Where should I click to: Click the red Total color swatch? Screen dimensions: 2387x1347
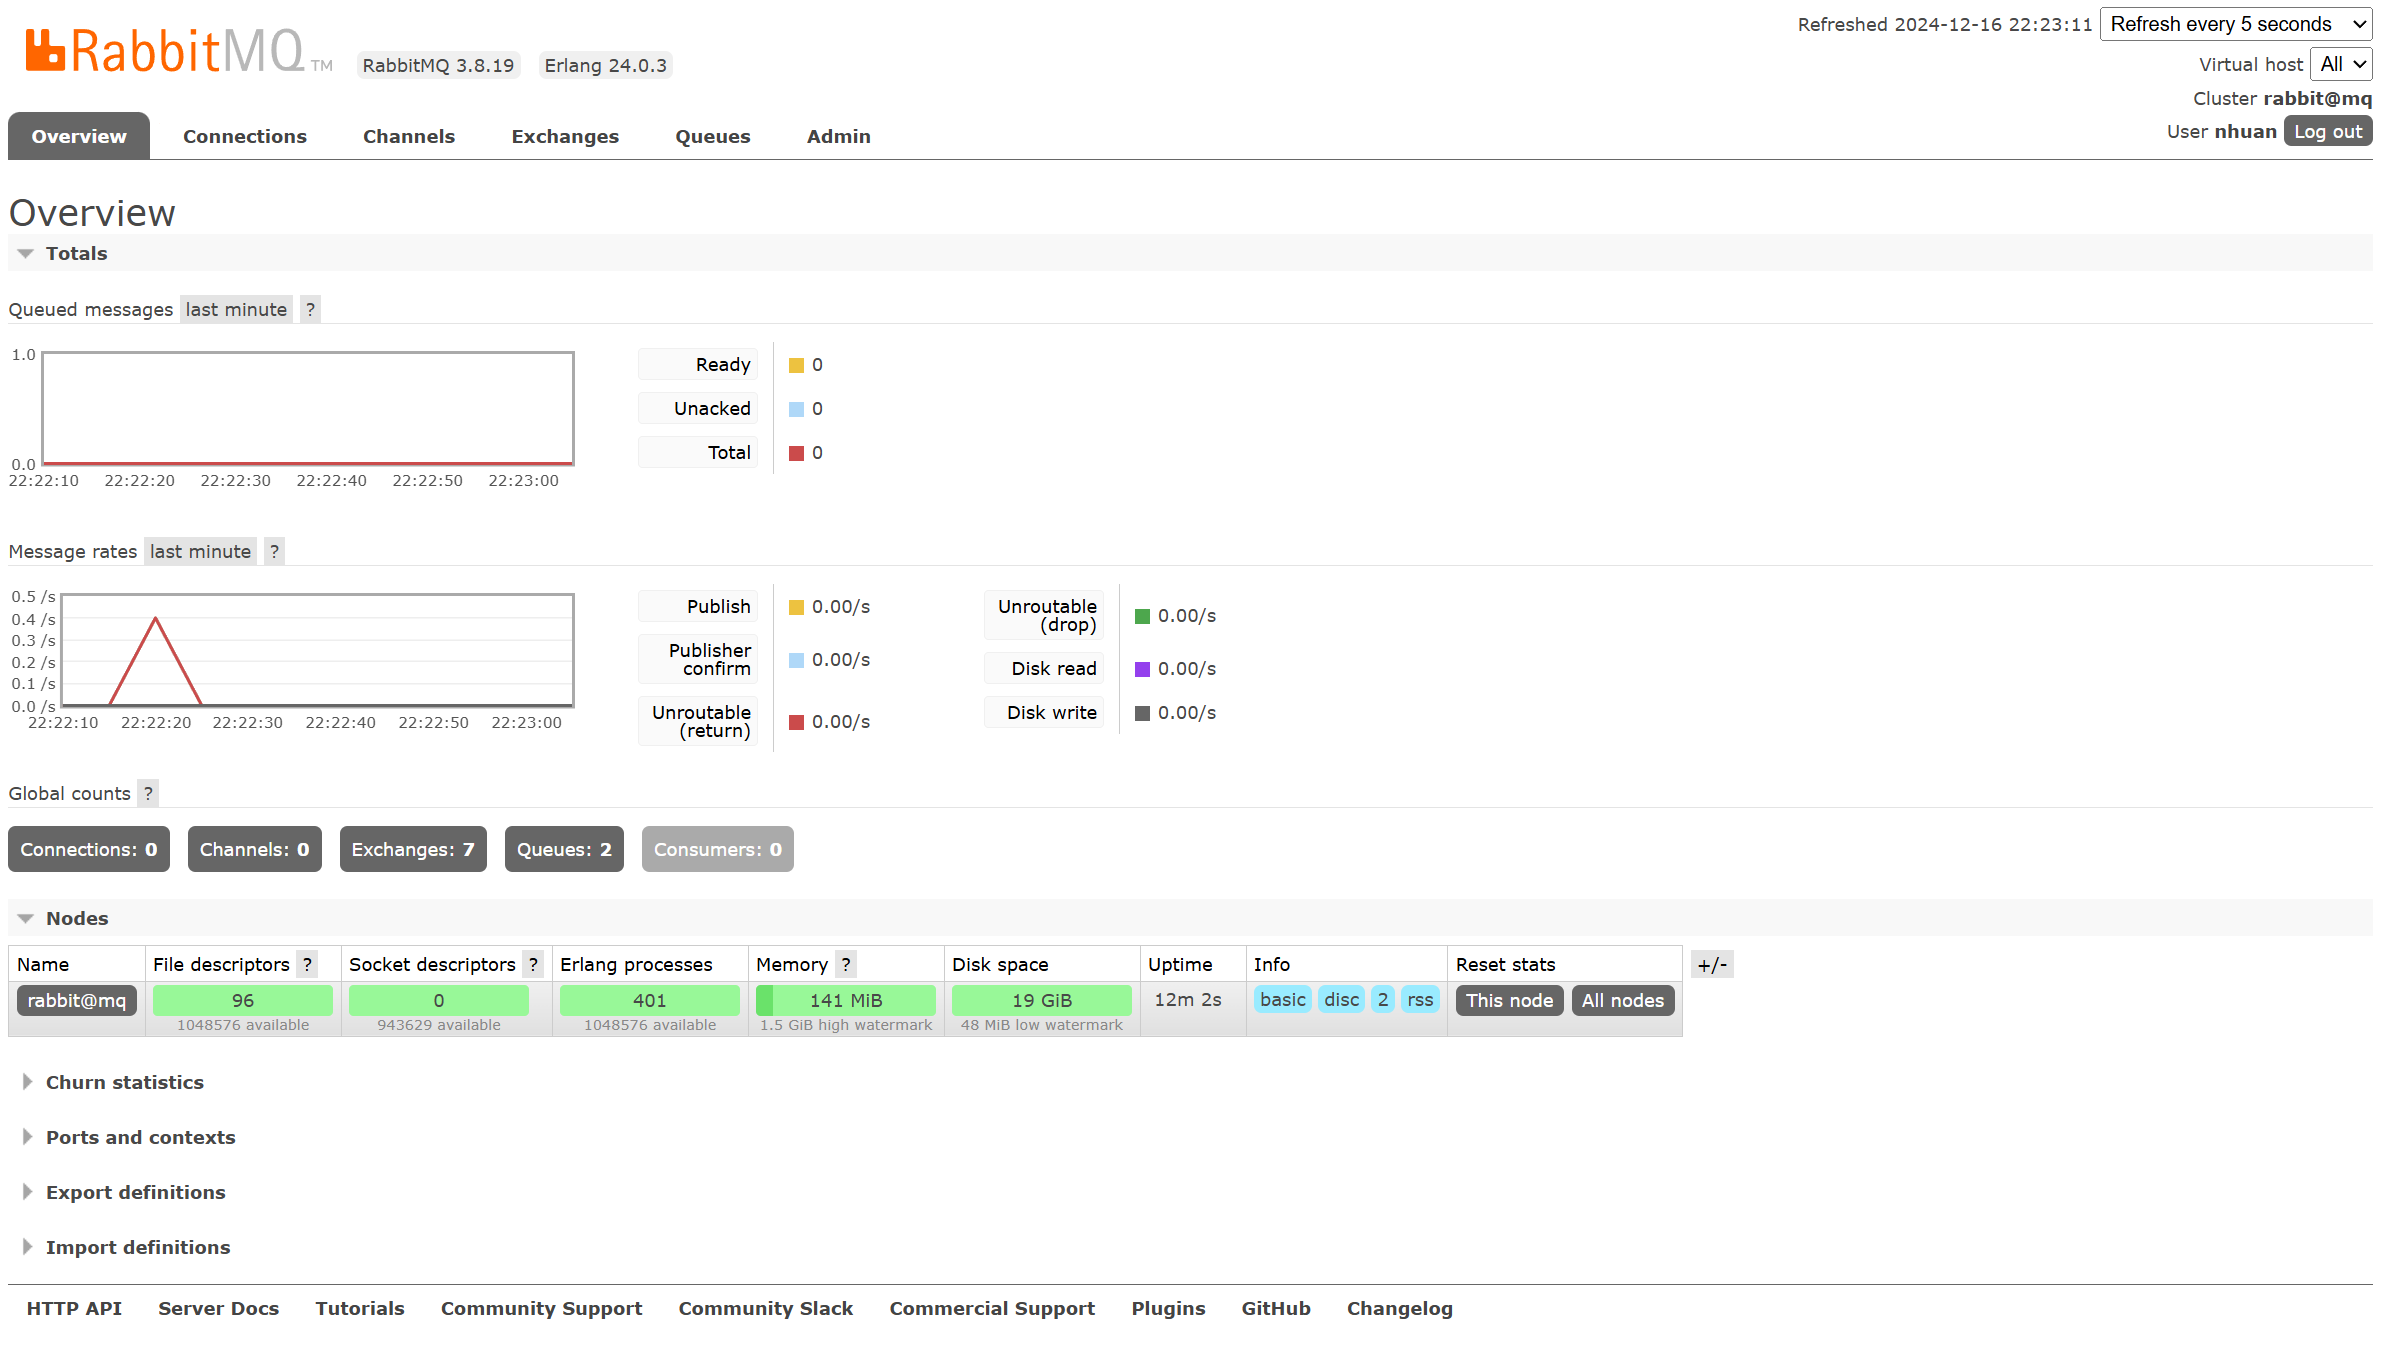(x=796, y=454)
